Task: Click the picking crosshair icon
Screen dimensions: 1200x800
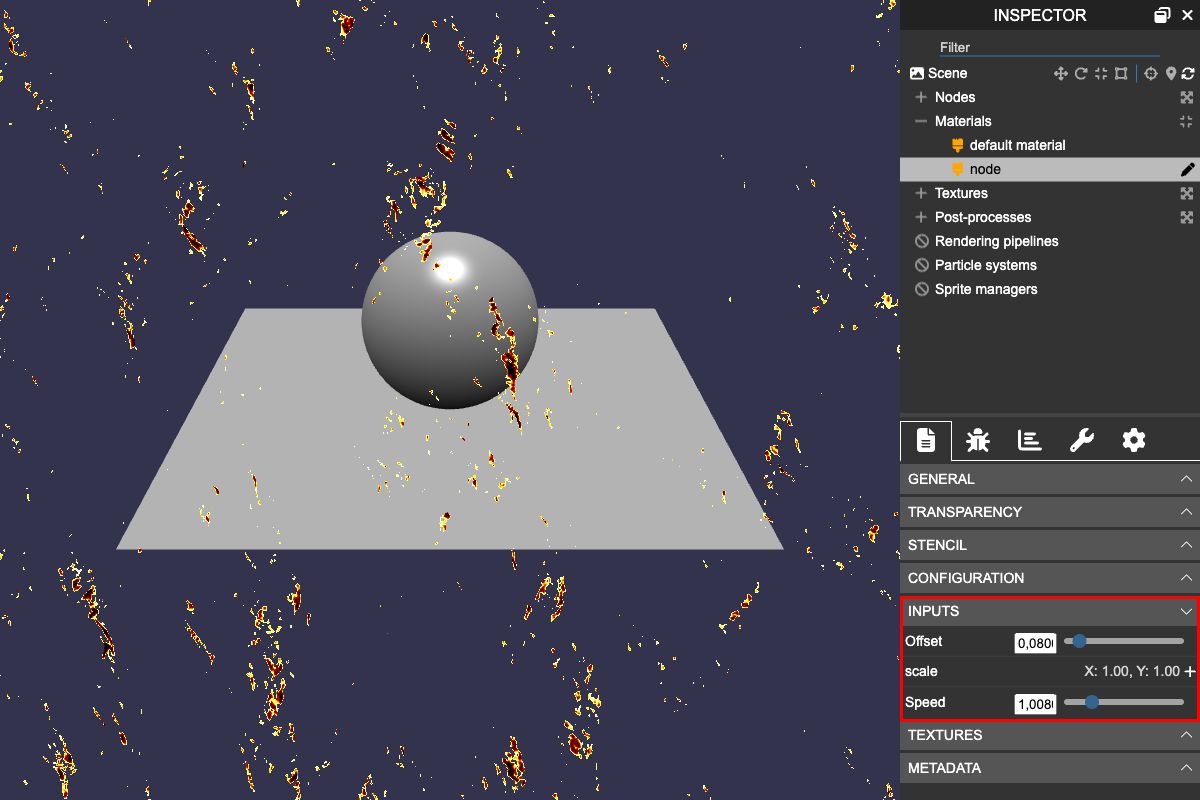Action: (1150, 73)
